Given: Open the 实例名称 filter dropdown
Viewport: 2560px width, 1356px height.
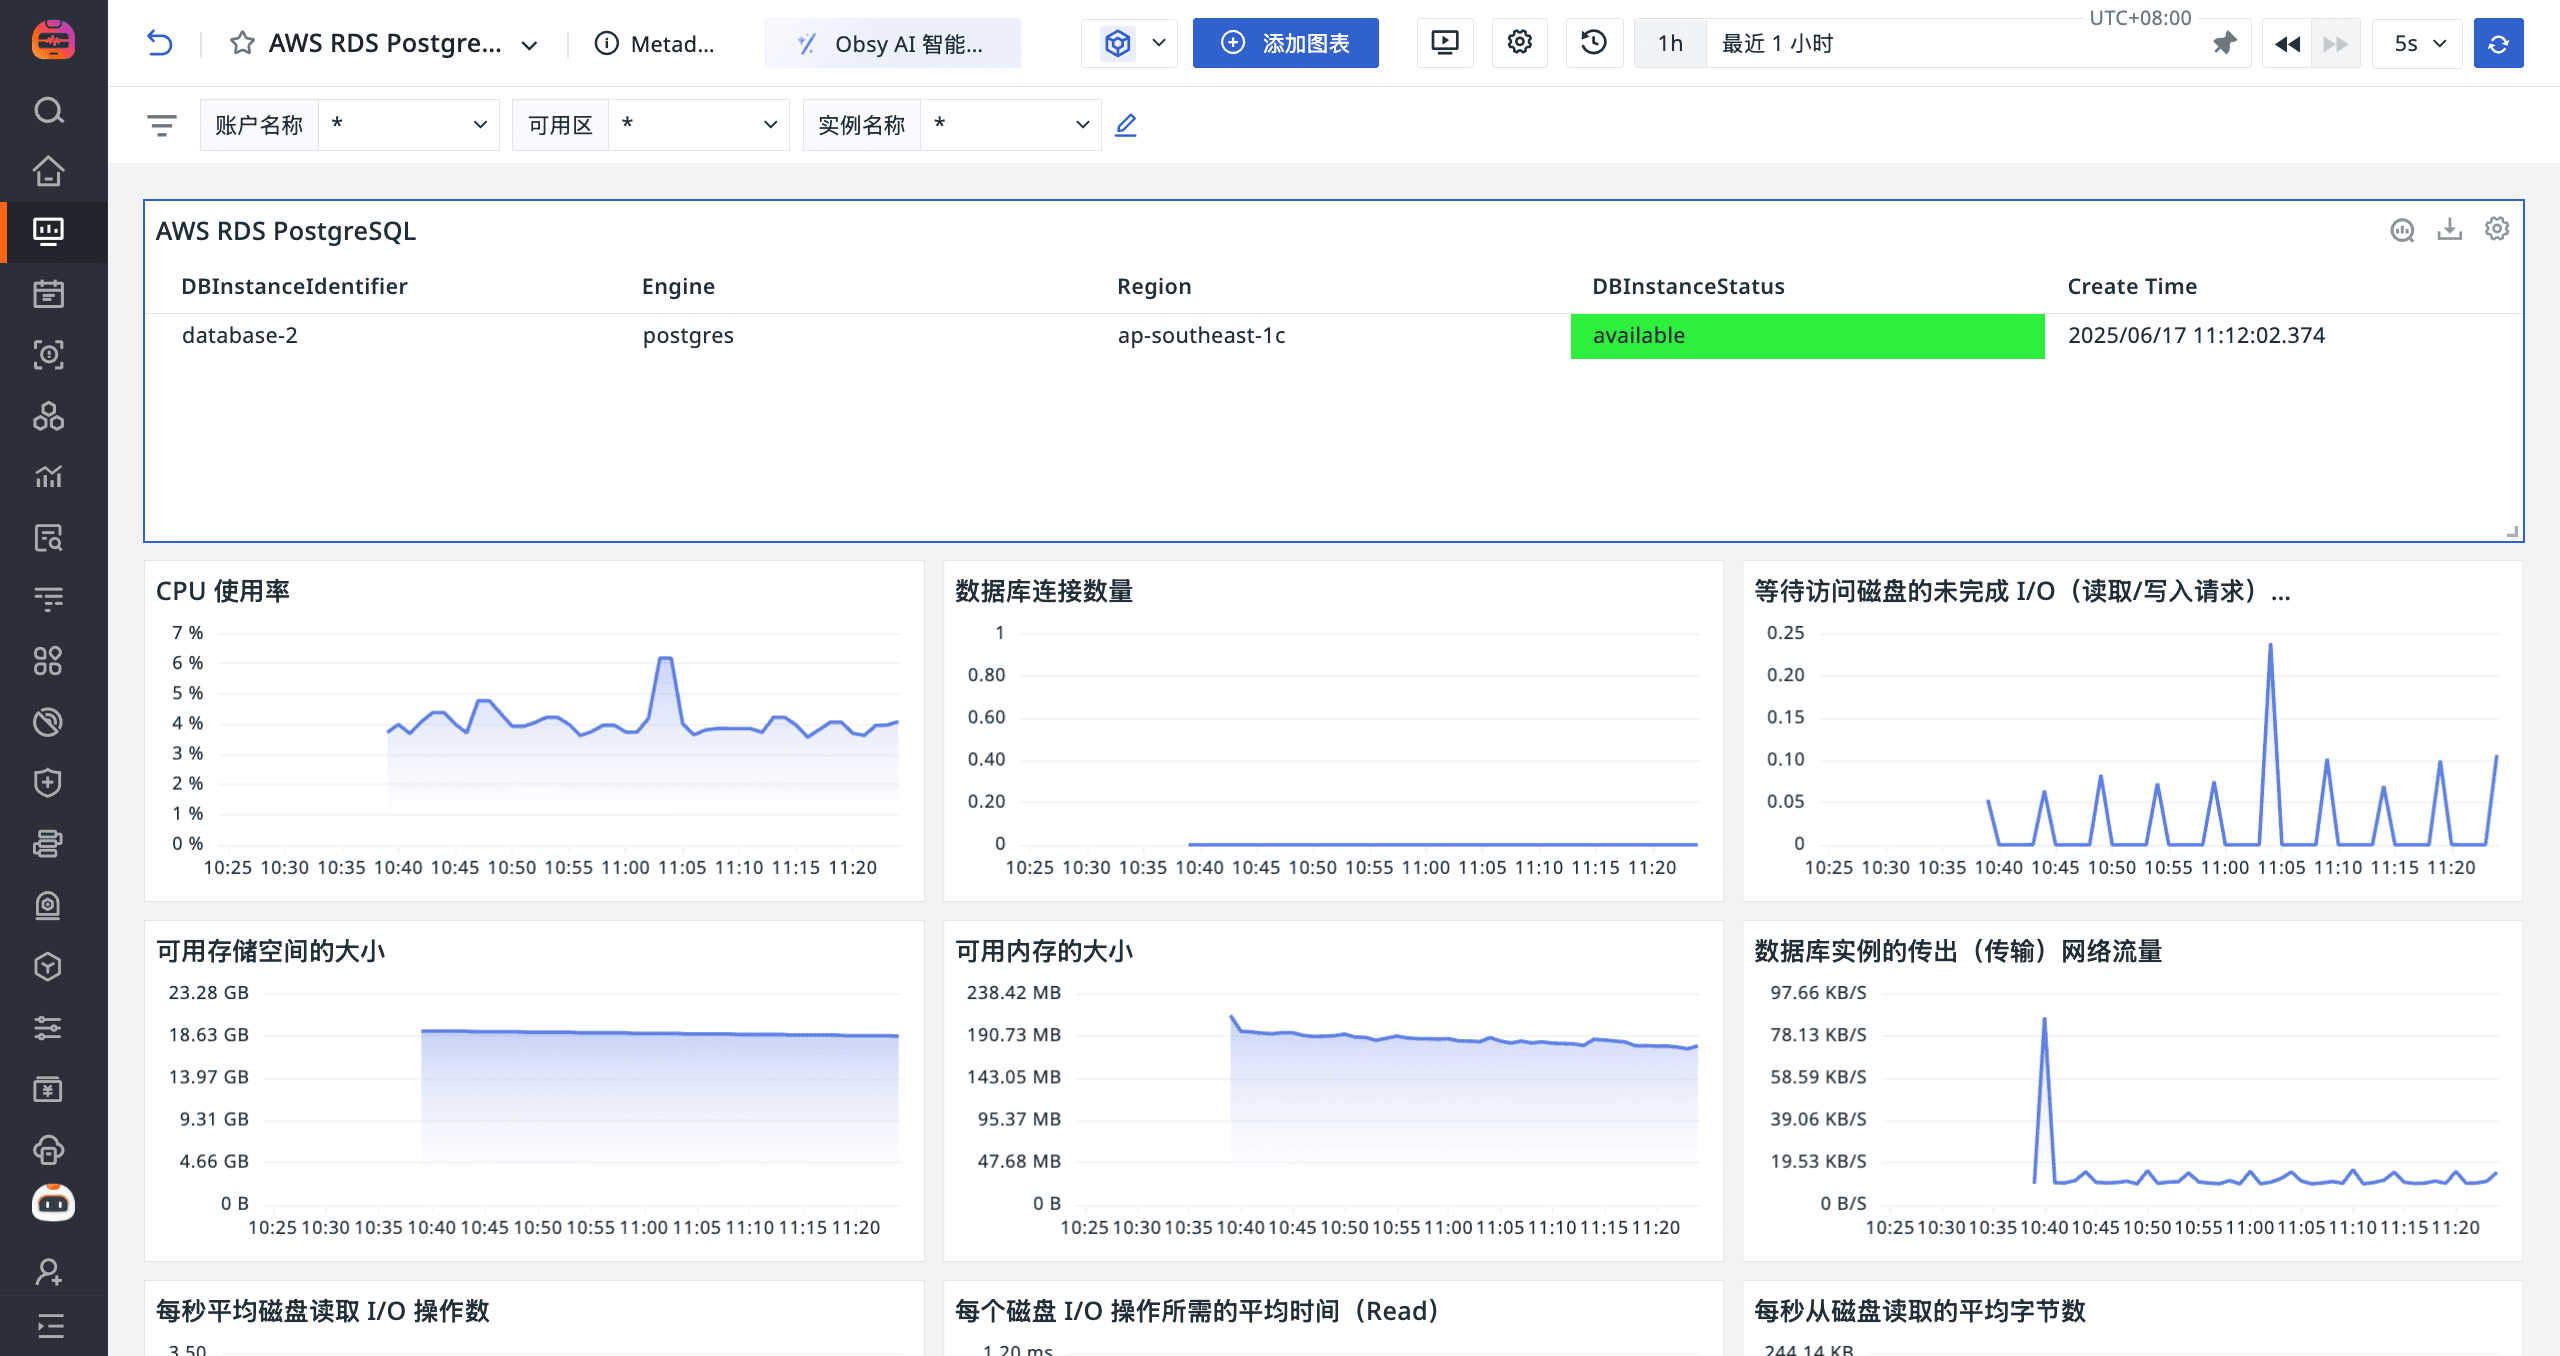Looking at the screenshot, I should (1010, 125).
